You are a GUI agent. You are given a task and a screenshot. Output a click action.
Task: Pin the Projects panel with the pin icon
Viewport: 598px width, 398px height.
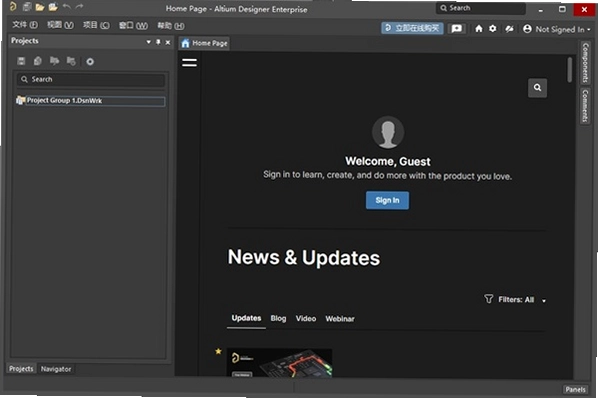[x=158, y=42]
